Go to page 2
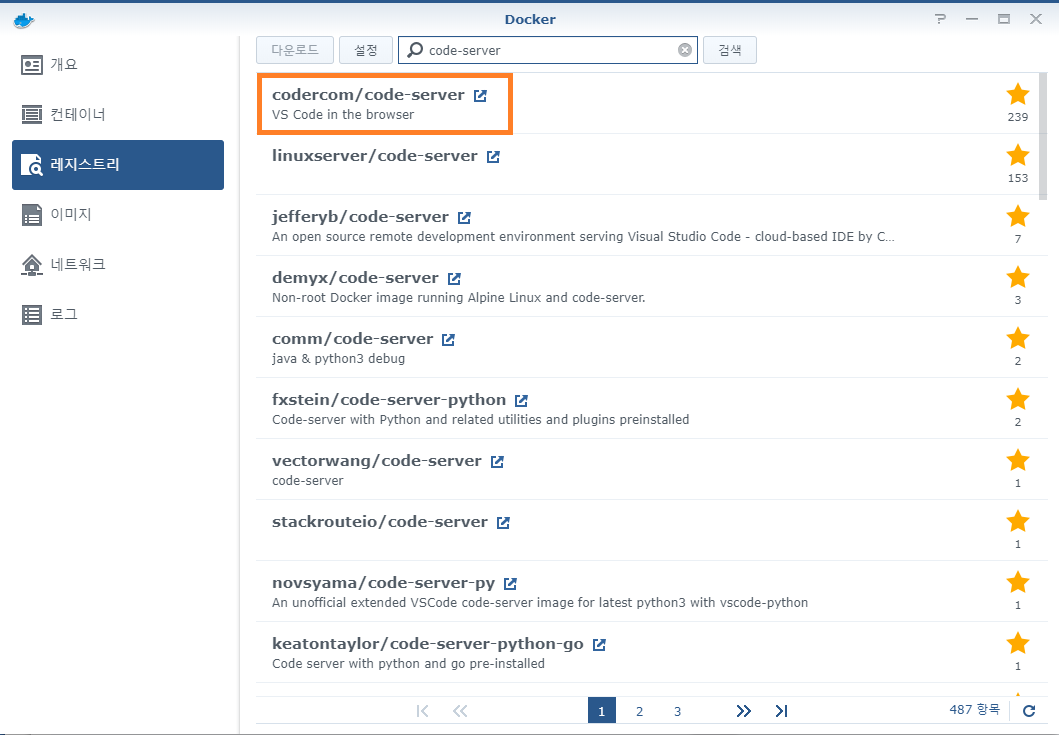Screen dimensions: 1059x735 click(x=640, y=711)
